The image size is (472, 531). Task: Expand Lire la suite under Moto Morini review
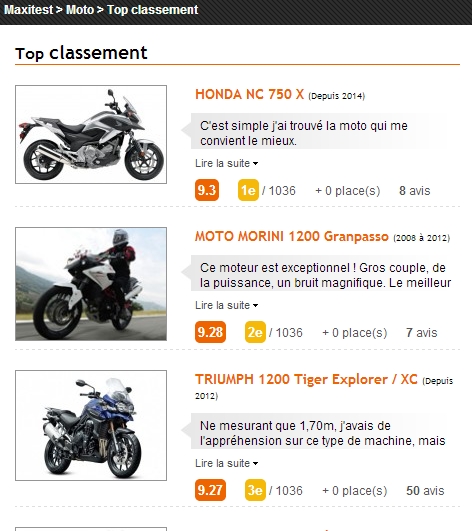click(x=227, y=305)
